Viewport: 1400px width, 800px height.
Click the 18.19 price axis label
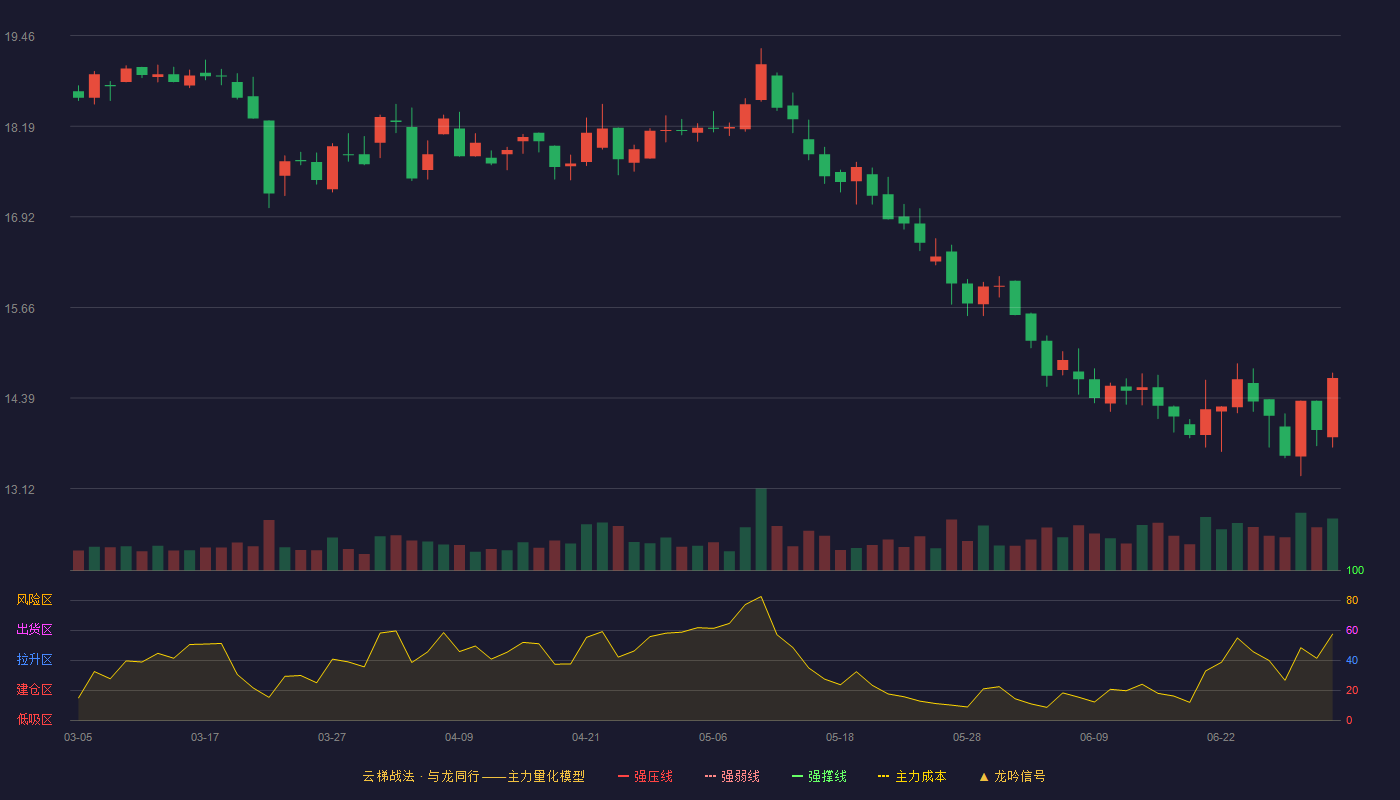click(x=20, y=128)
